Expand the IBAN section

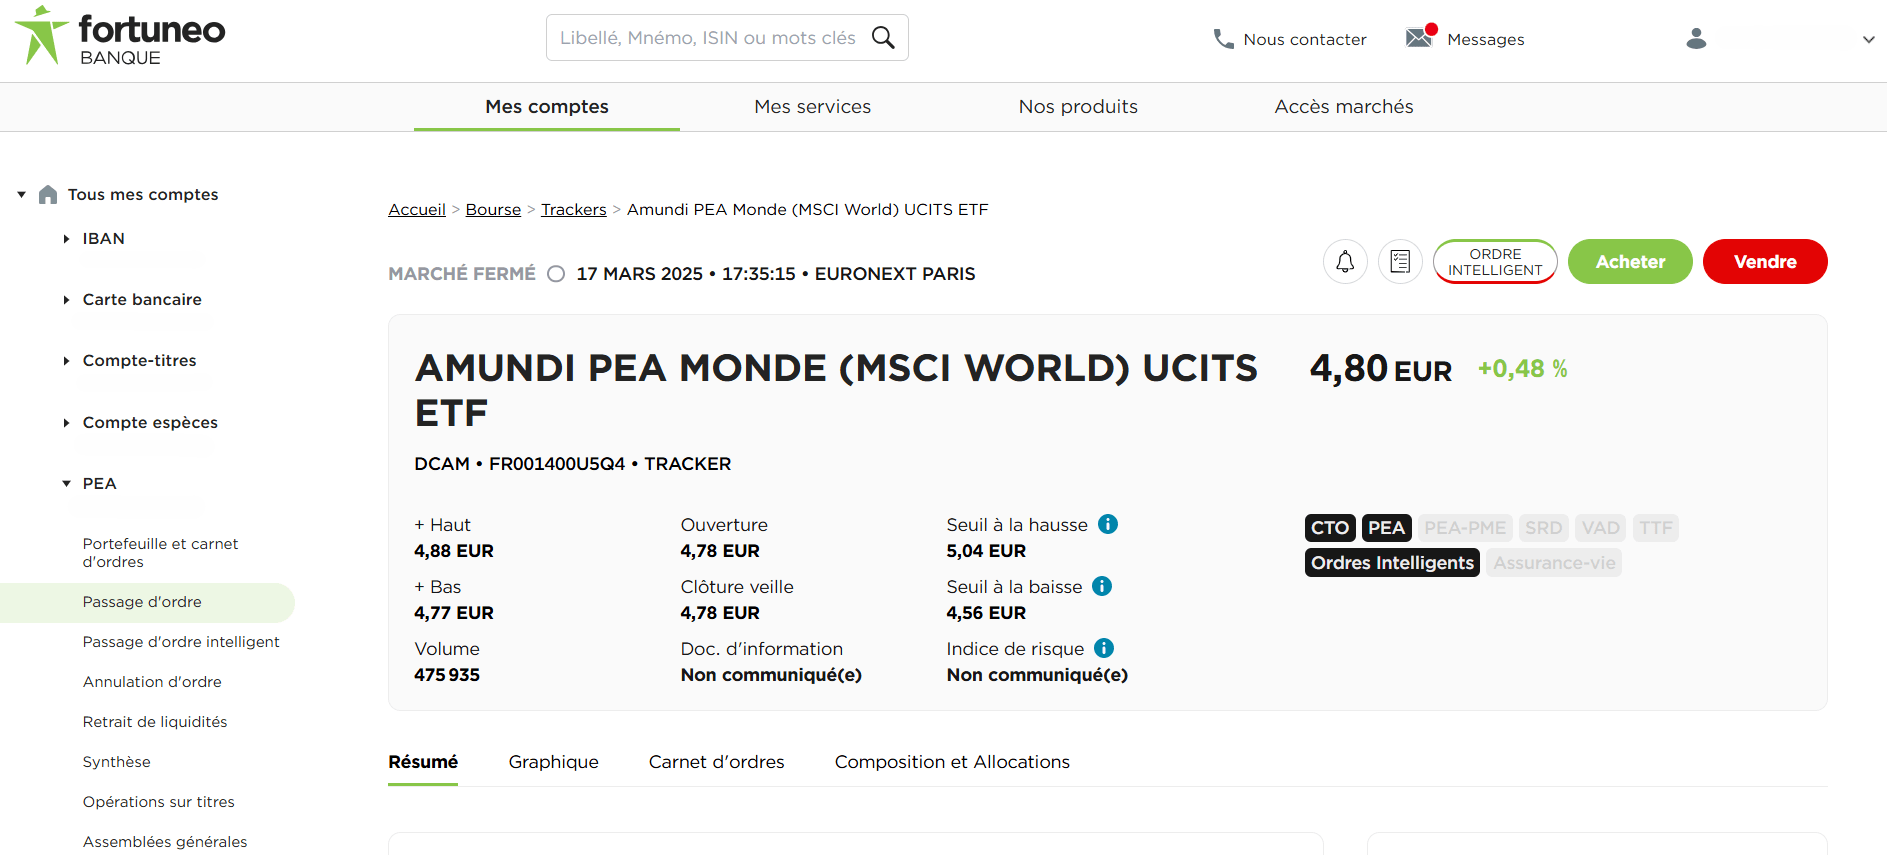(x=66, y=239)
